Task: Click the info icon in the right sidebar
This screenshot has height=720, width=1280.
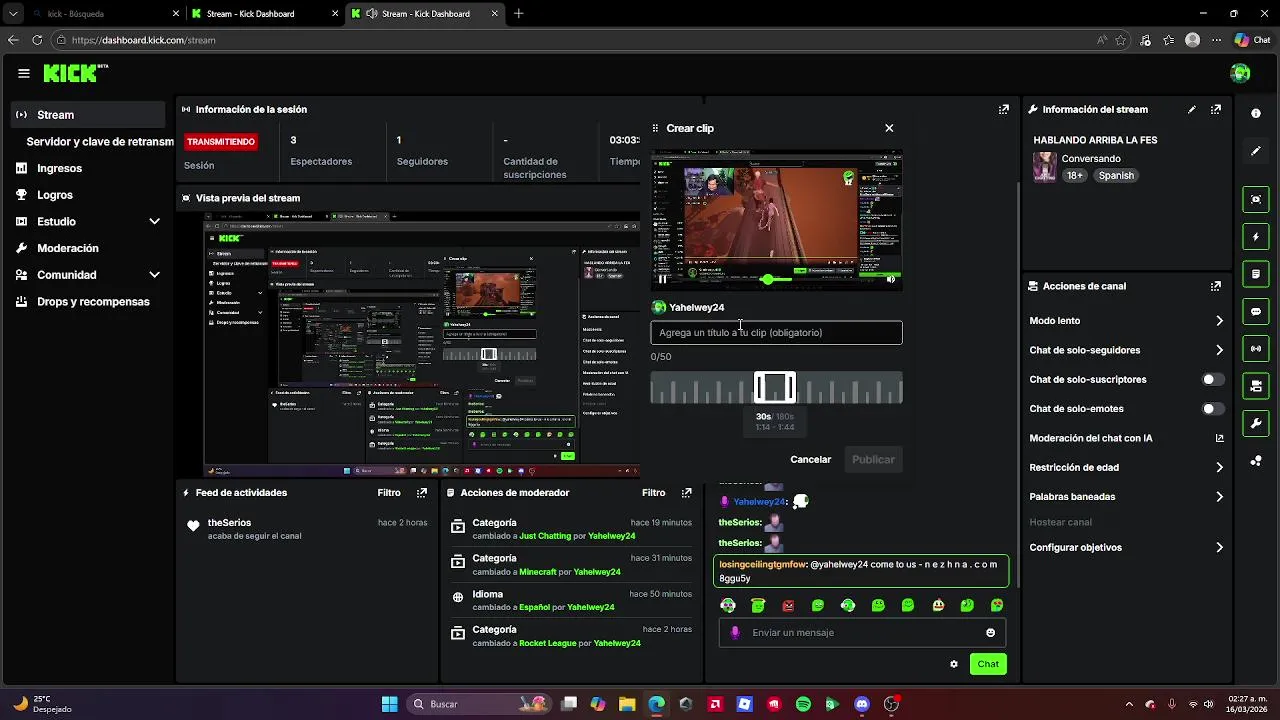Action: 1256,114
